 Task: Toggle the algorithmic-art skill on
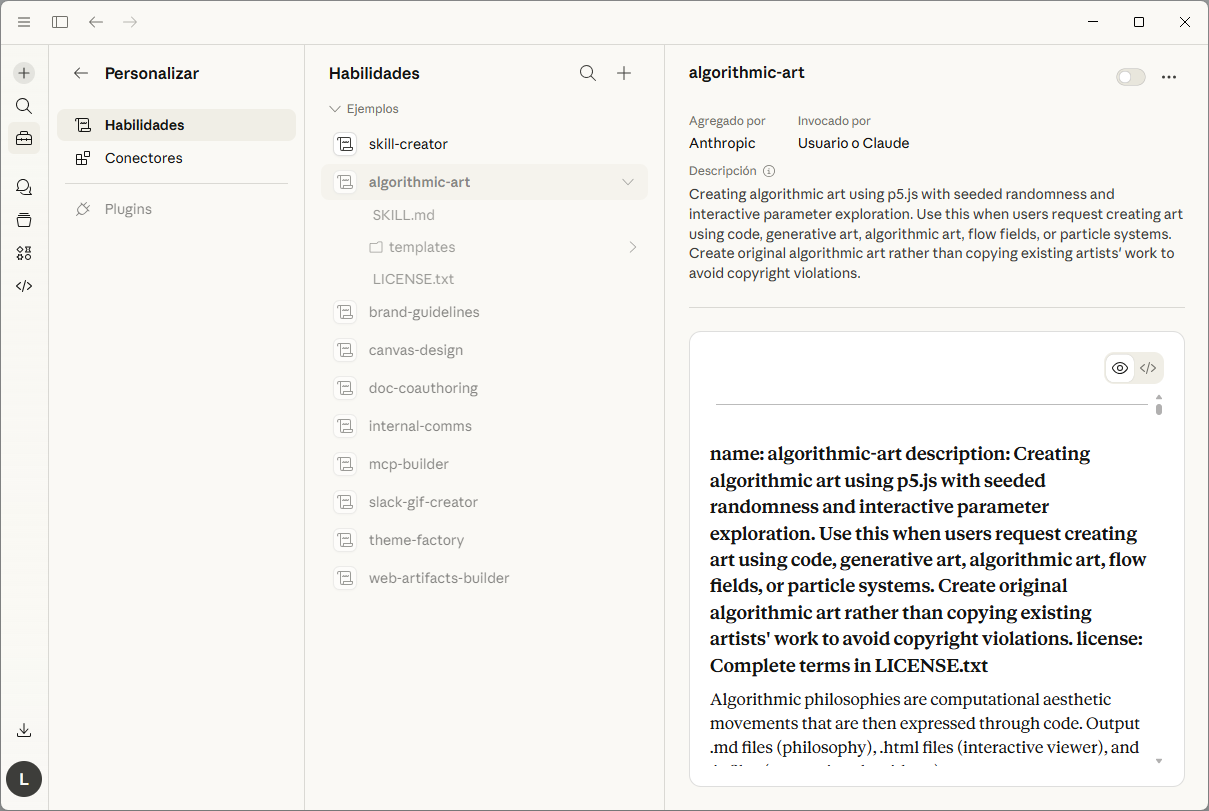click(1130, 77)
